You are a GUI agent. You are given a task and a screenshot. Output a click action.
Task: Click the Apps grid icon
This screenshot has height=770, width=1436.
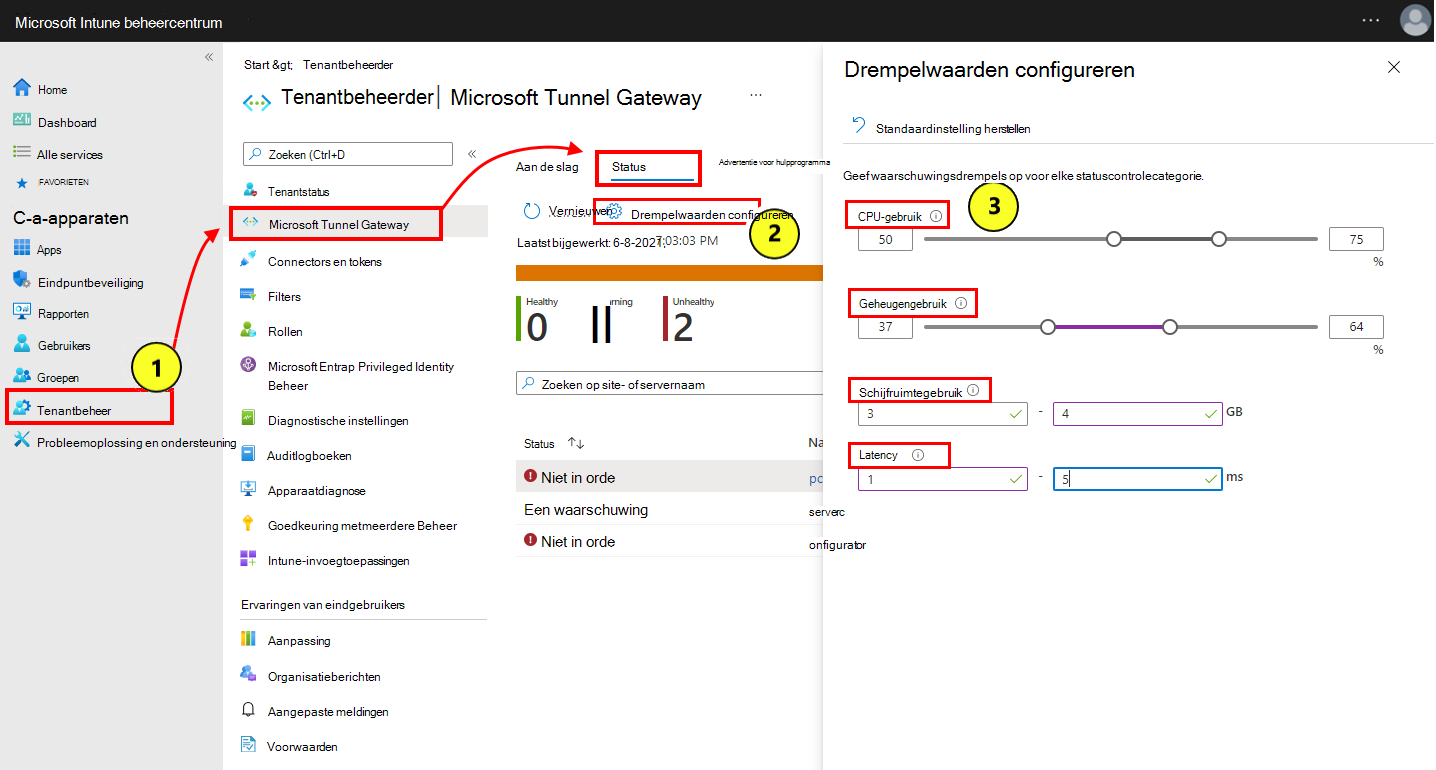(x=22, y=249)
